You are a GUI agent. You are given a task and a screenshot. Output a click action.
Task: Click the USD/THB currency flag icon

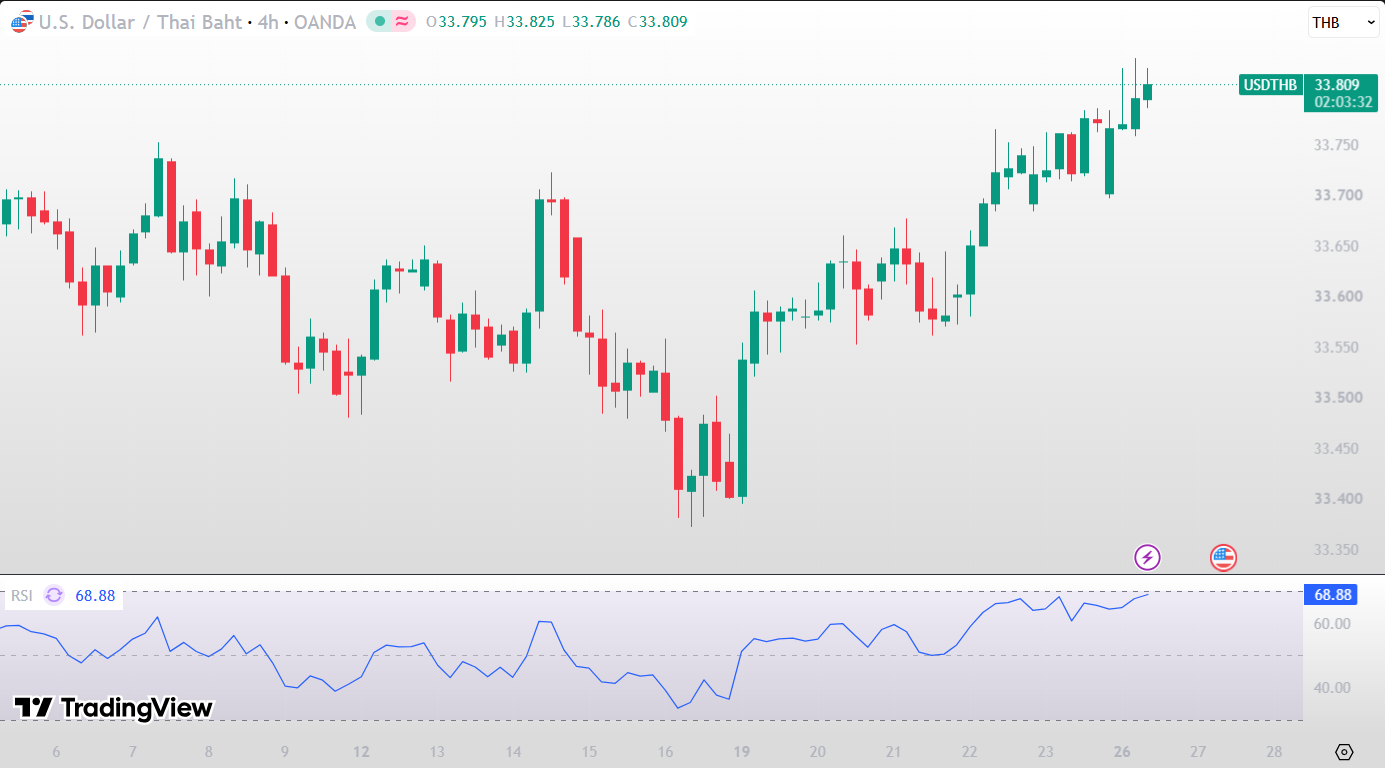pos(20,22)
